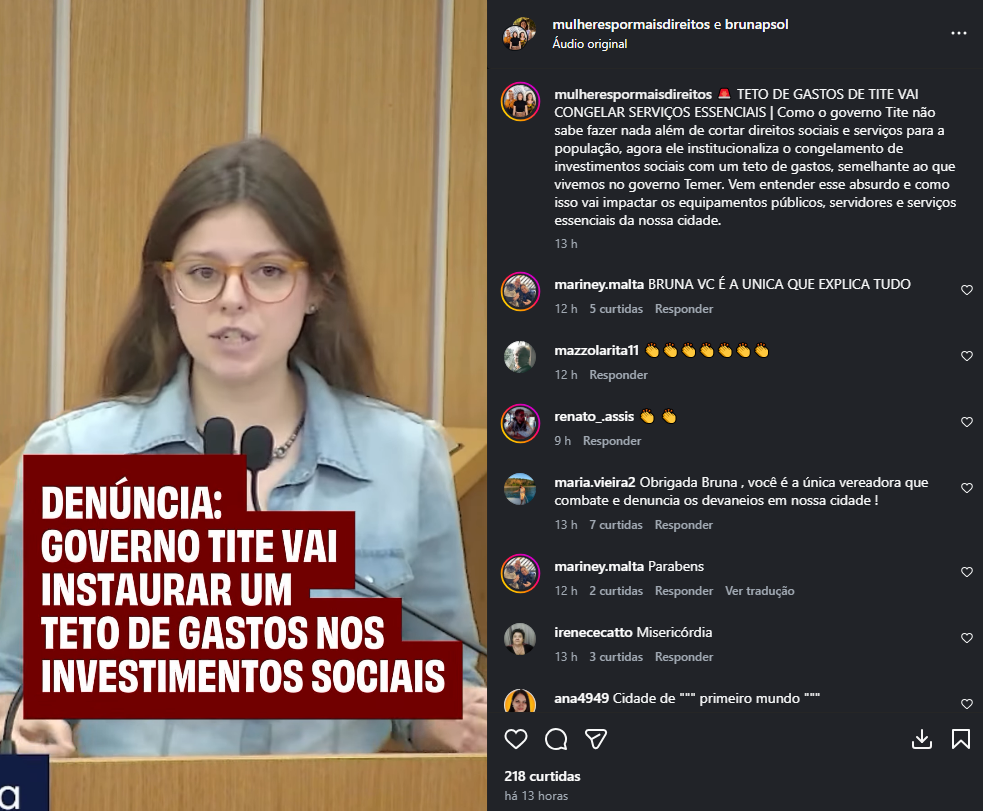The height and width of the screenshot is (811, 983).
Task: Download the post with the download icon
Action: point(922,739)
